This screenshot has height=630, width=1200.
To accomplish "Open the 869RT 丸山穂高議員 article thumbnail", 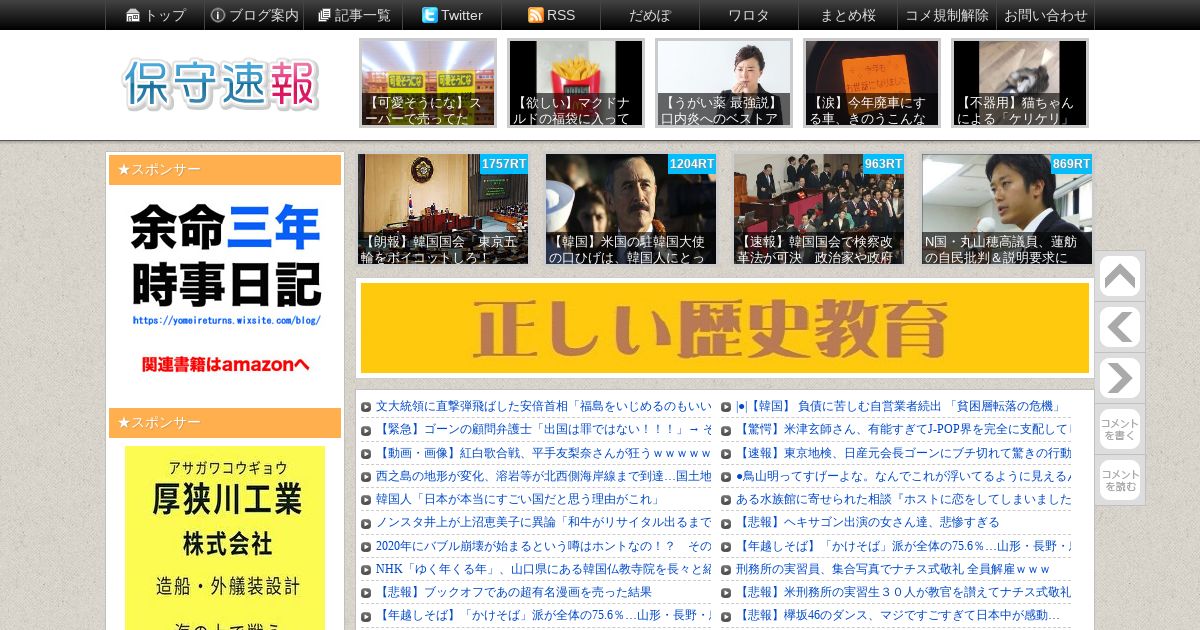I will 1007,209.
